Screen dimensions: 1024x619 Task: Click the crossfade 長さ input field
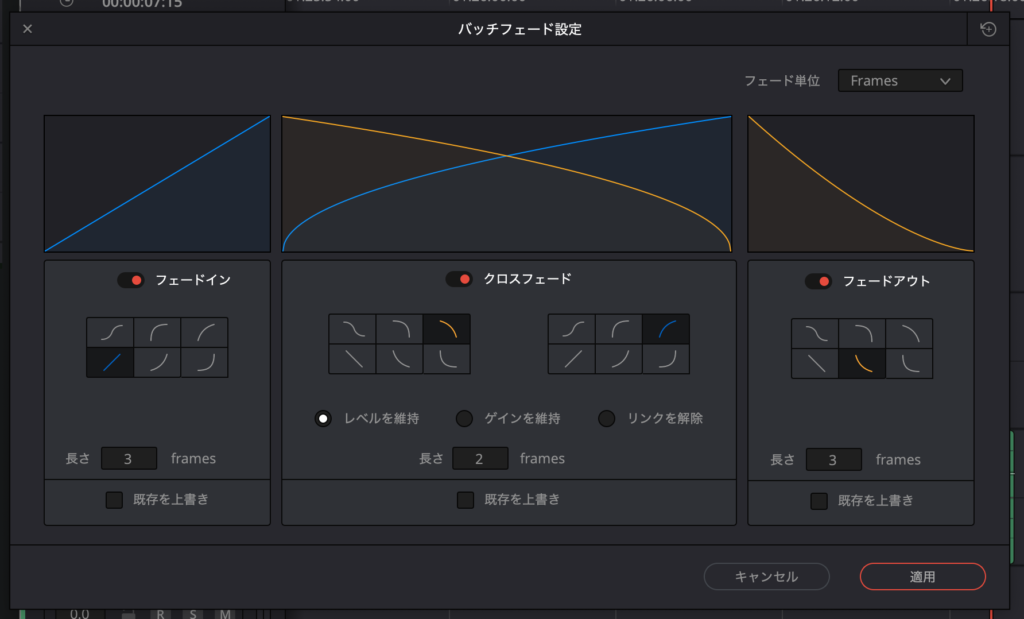pos(480,458)
